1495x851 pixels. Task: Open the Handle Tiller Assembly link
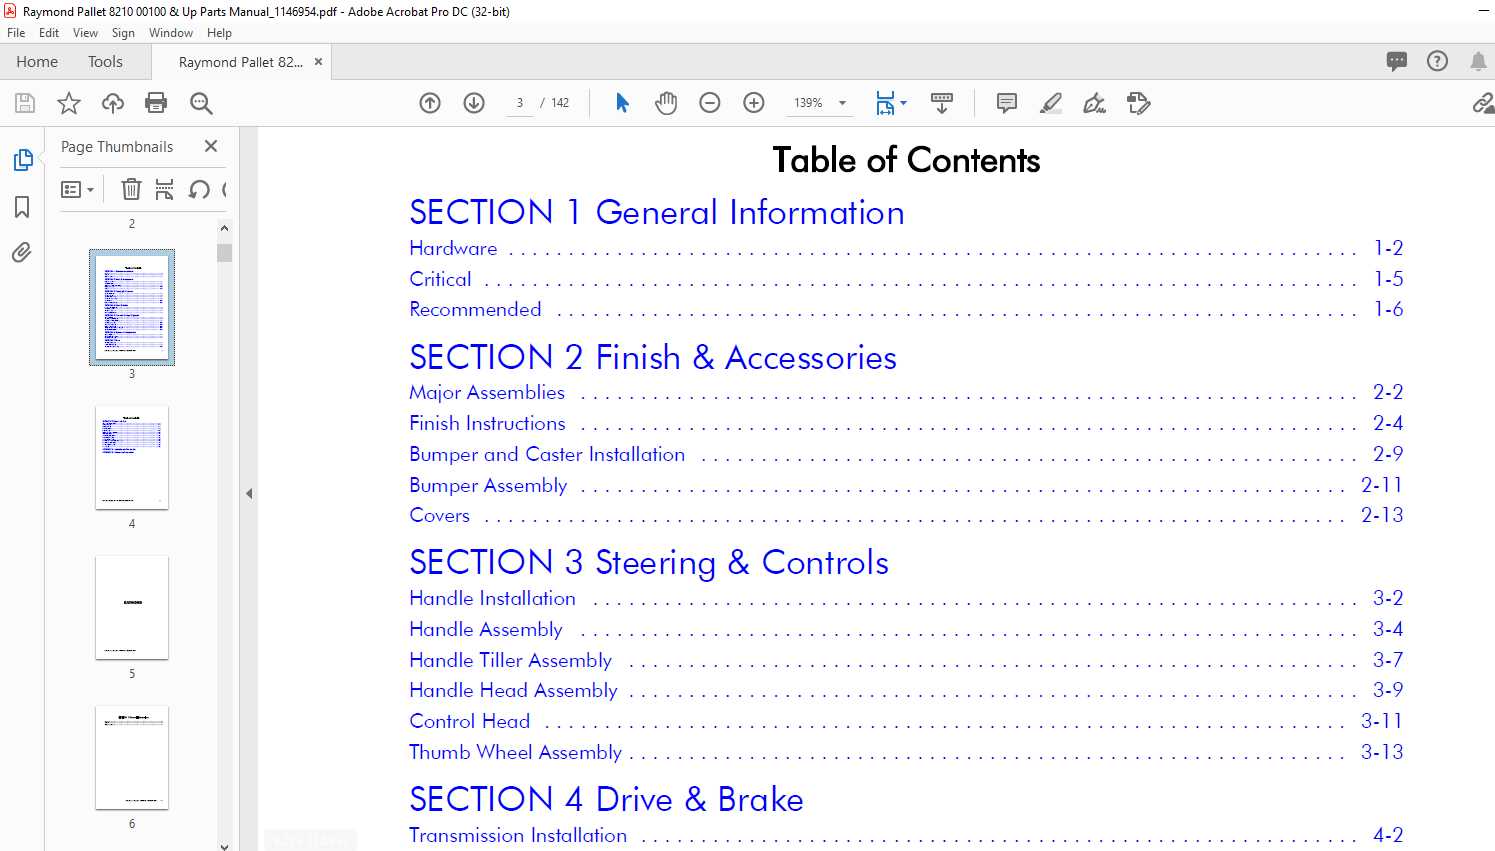510,660
